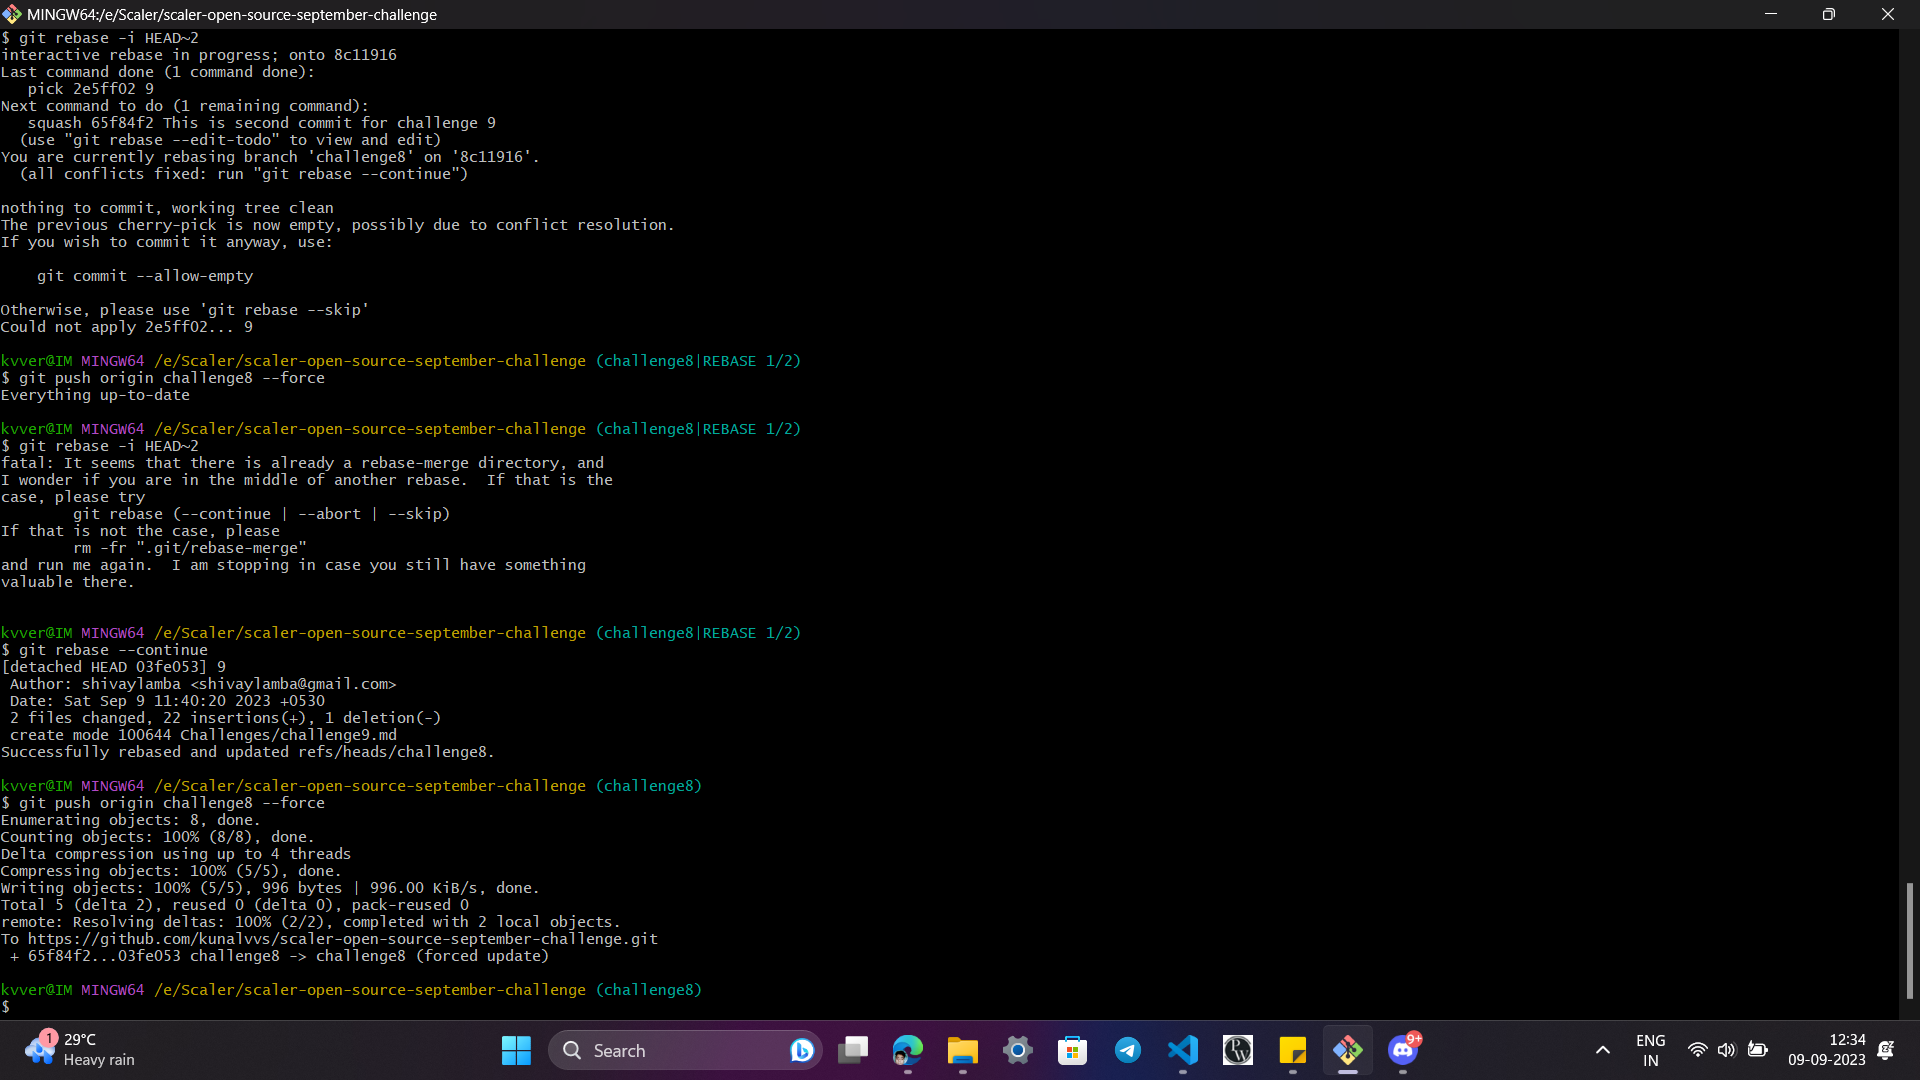1920x1080 pixels.
Task: Open Discord showing 9+ notifications
Action: (1403, 1050)
